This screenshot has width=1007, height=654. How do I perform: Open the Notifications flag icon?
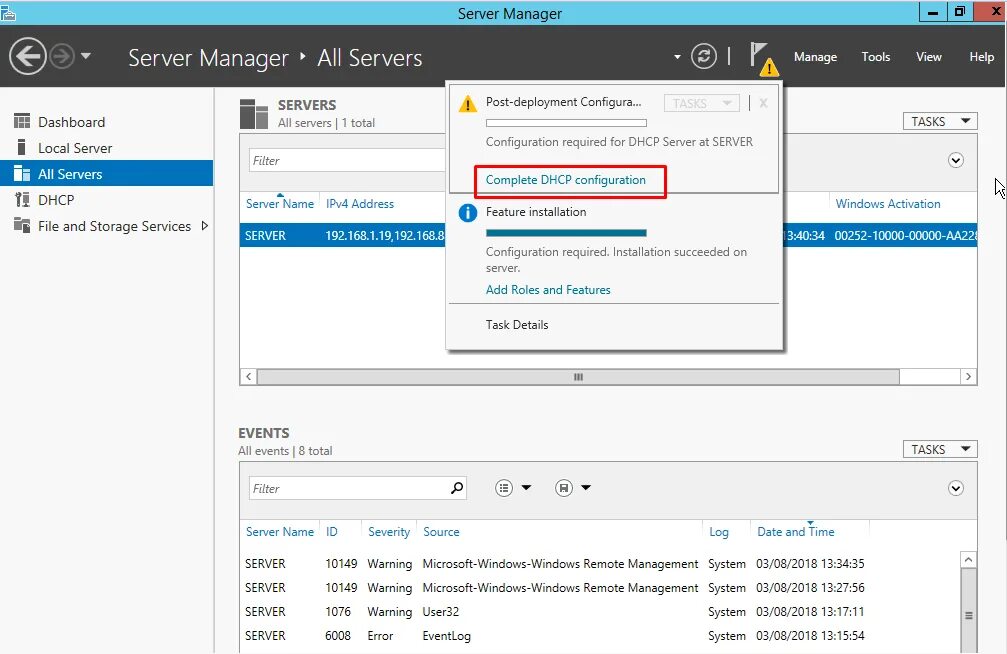[x=764, y=58]
